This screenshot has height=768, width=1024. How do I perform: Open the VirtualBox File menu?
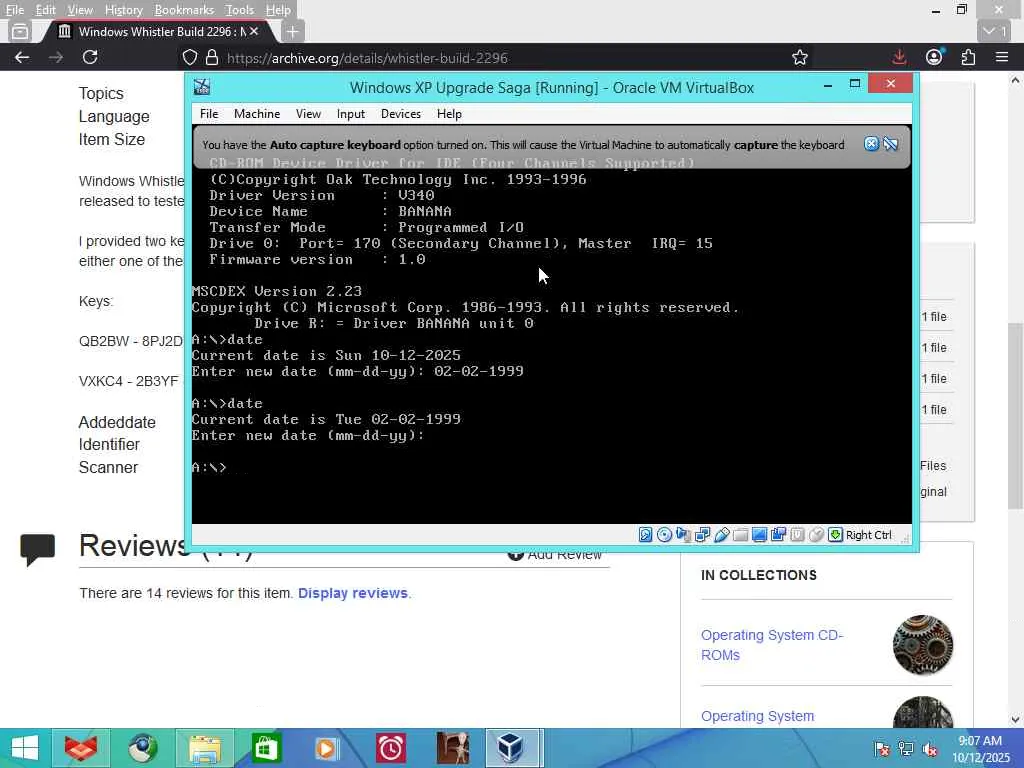[x=209, y=114]
